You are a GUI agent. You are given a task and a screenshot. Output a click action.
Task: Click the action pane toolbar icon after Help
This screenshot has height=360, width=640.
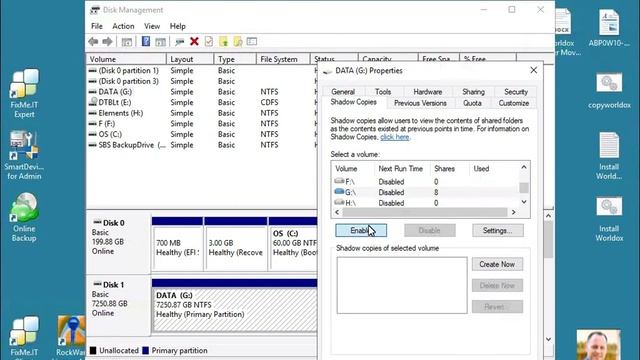tap(160, 41)
